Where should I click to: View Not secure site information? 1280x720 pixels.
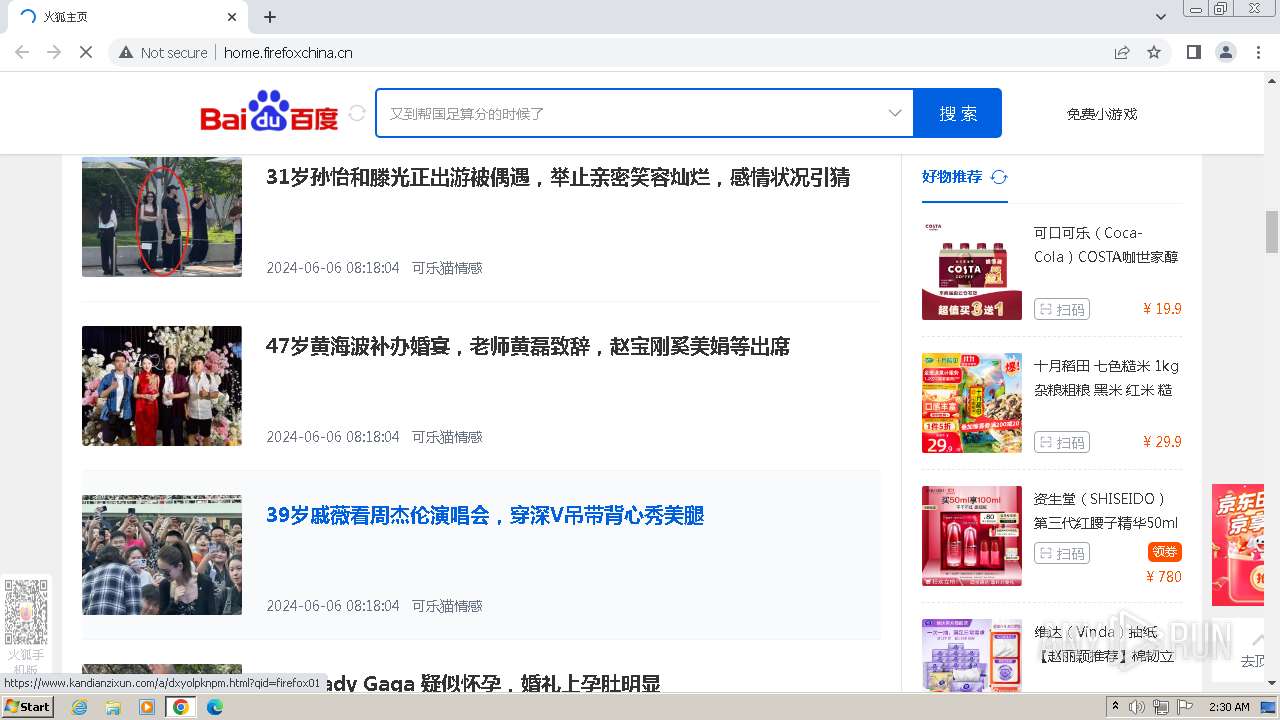point(163,52)
